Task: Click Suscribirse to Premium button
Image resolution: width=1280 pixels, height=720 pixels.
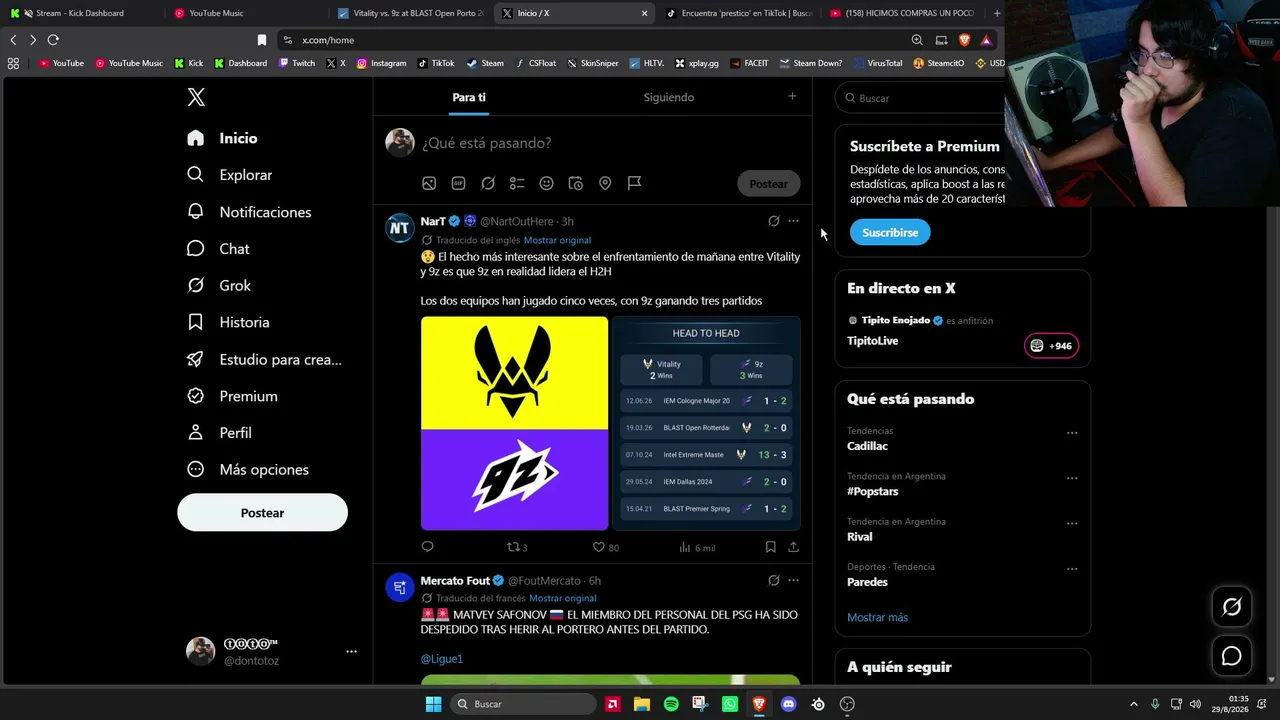Action: [x=890, y=232]
